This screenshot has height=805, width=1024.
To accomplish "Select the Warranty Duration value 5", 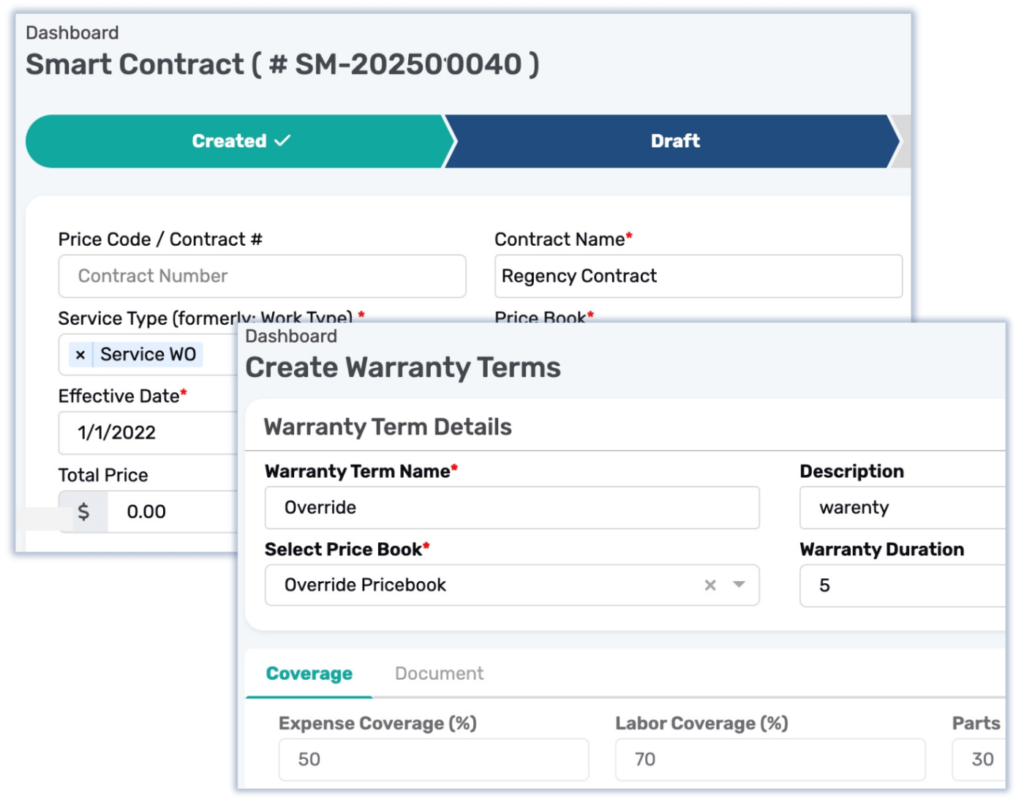I will [x=900, y=586].
